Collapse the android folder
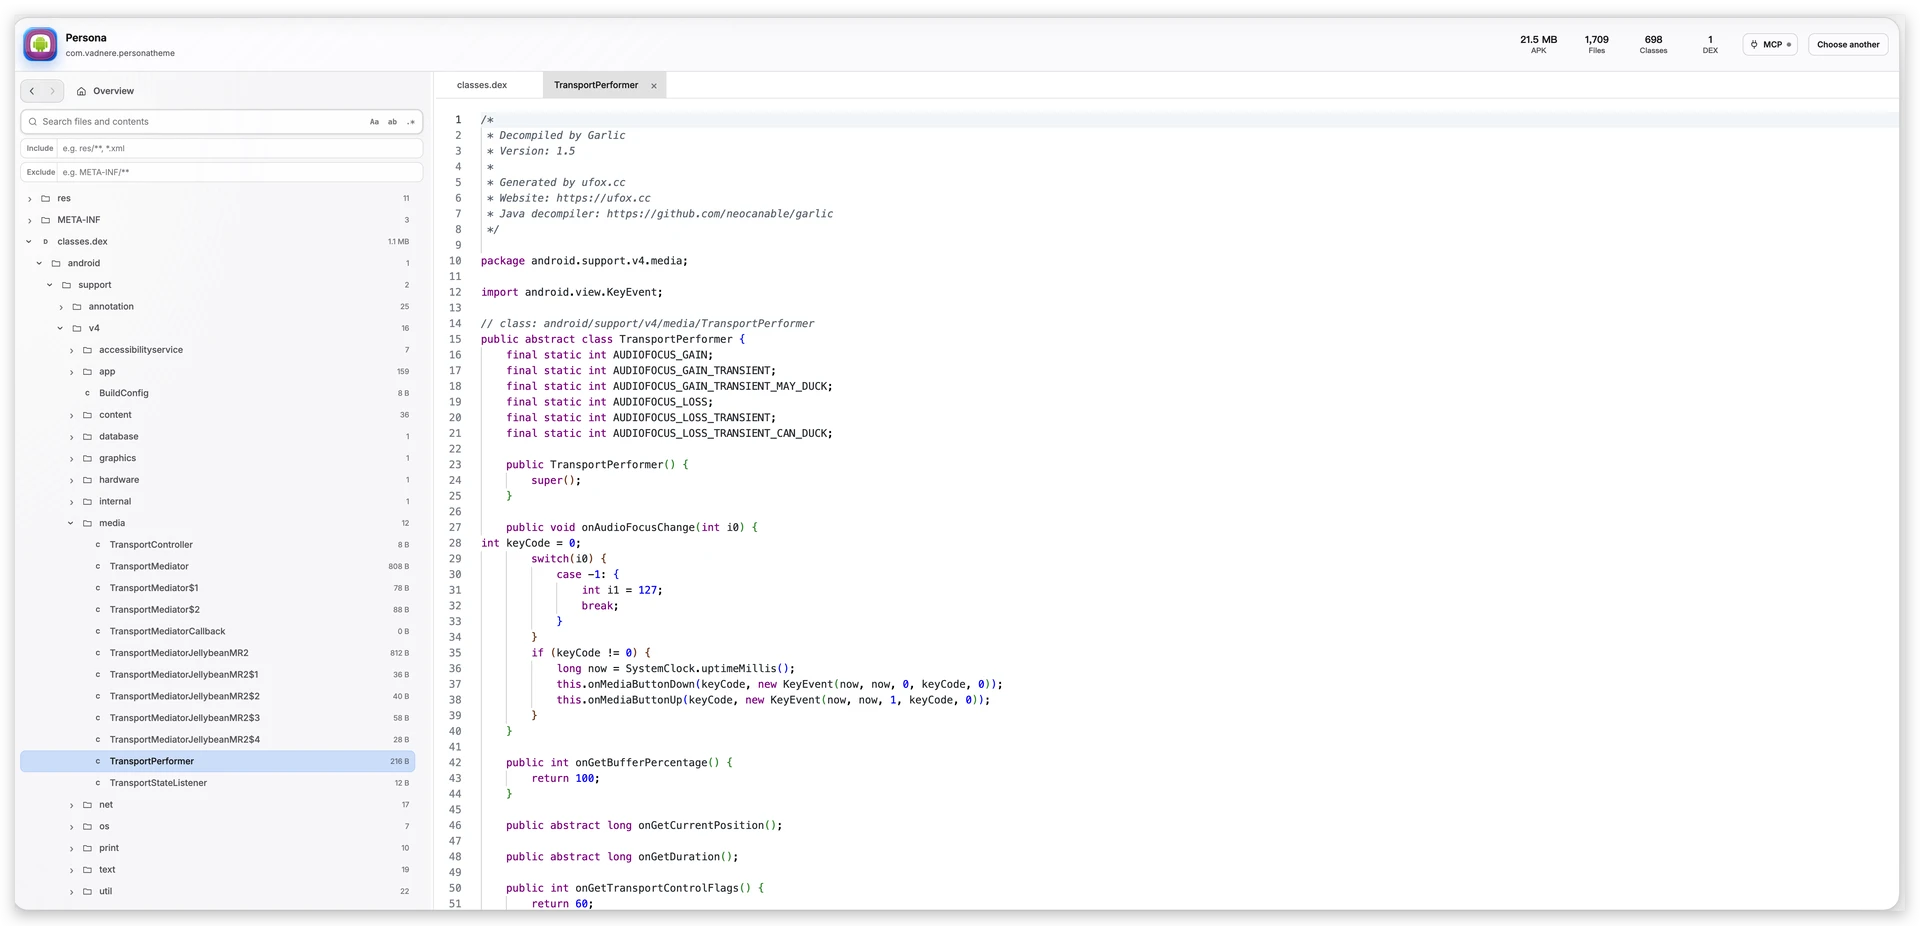Image resolution: width=1920 pixels, height=926 pixels. click(39, 264)
